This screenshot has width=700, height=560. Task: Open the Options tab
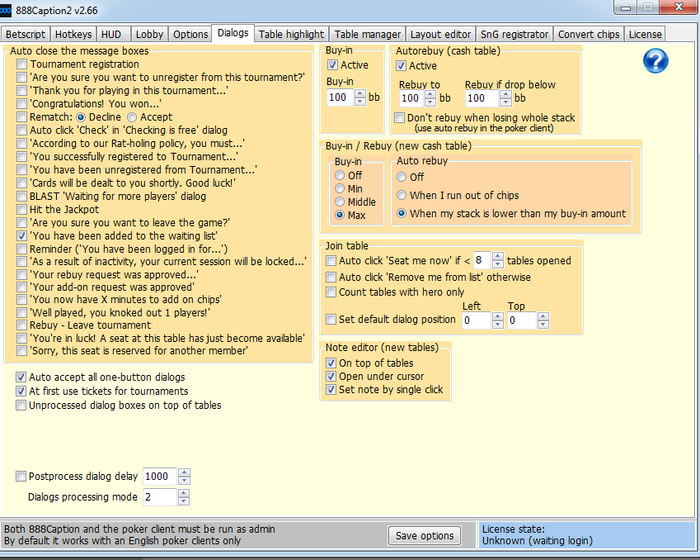pos(191,34)
